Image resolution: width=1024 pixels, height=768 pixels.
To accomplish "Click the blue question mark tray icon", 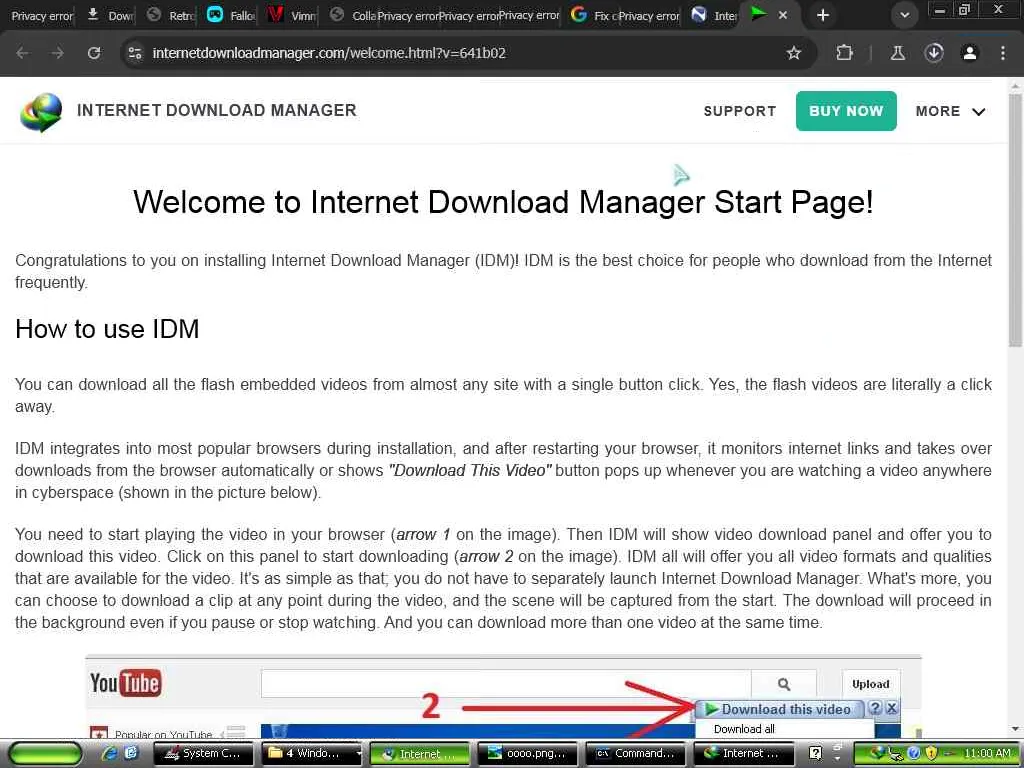I will click(914, 753).
